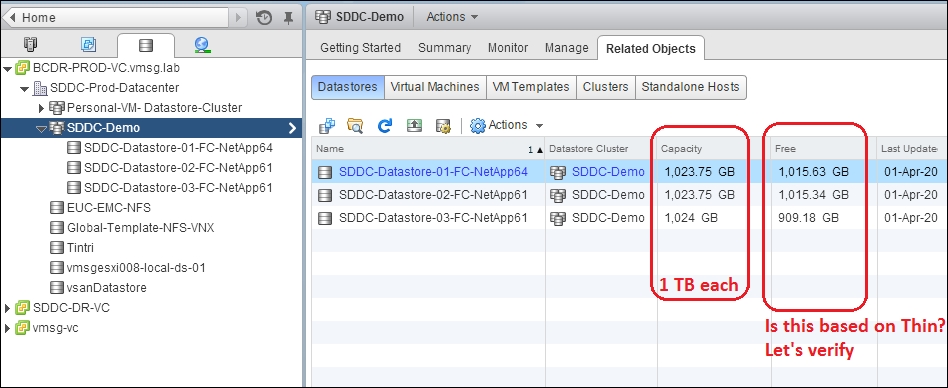Click the vCenter icon for SDDC-DR-VC
The height and width of the screenshot is (388, 948).
pos(22,308)
